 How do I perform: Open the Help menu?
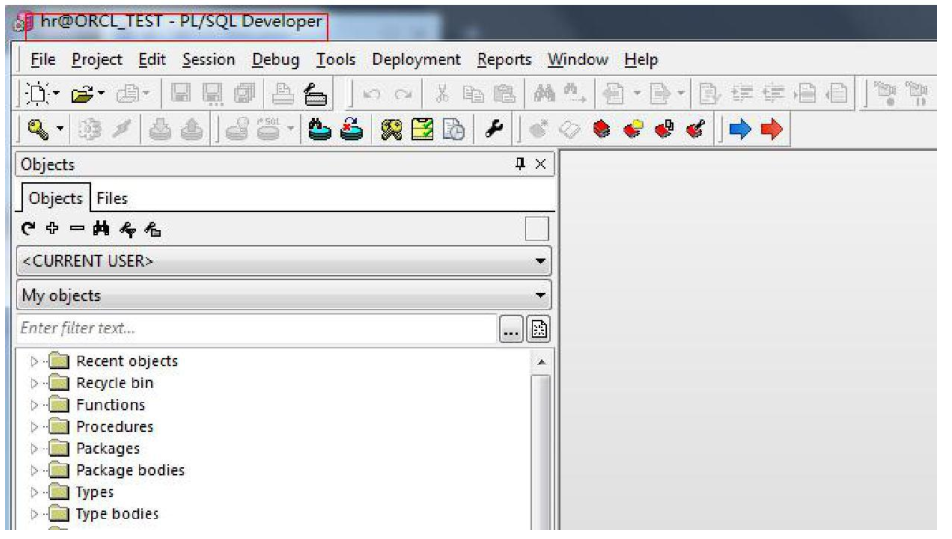point(641,59)
